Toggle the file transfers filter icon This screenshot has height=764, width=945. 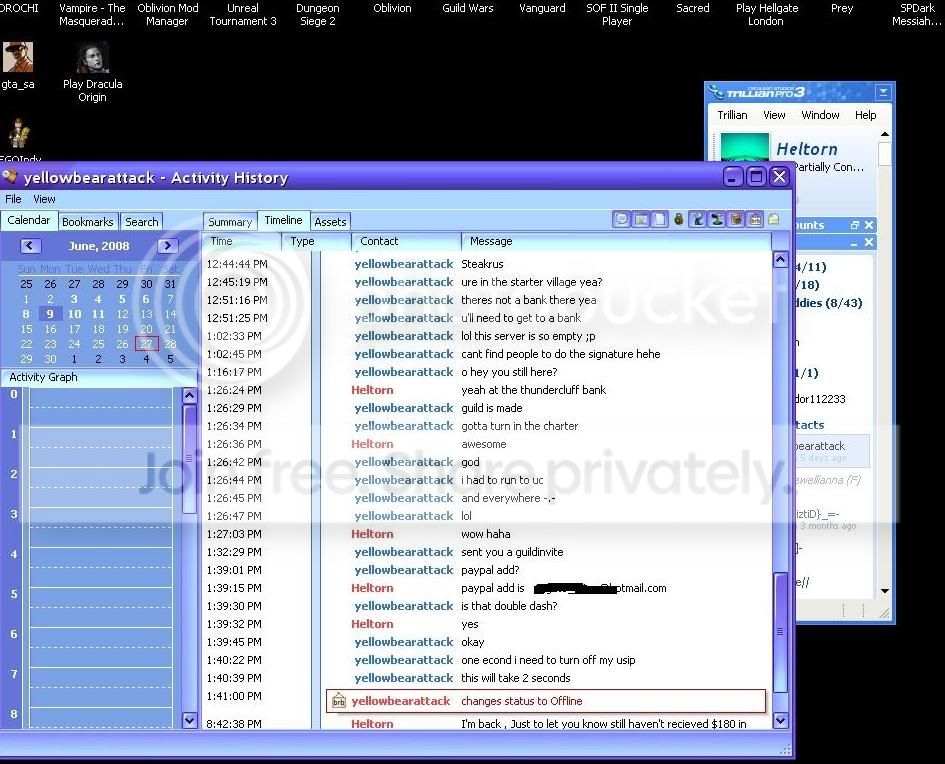660,219
